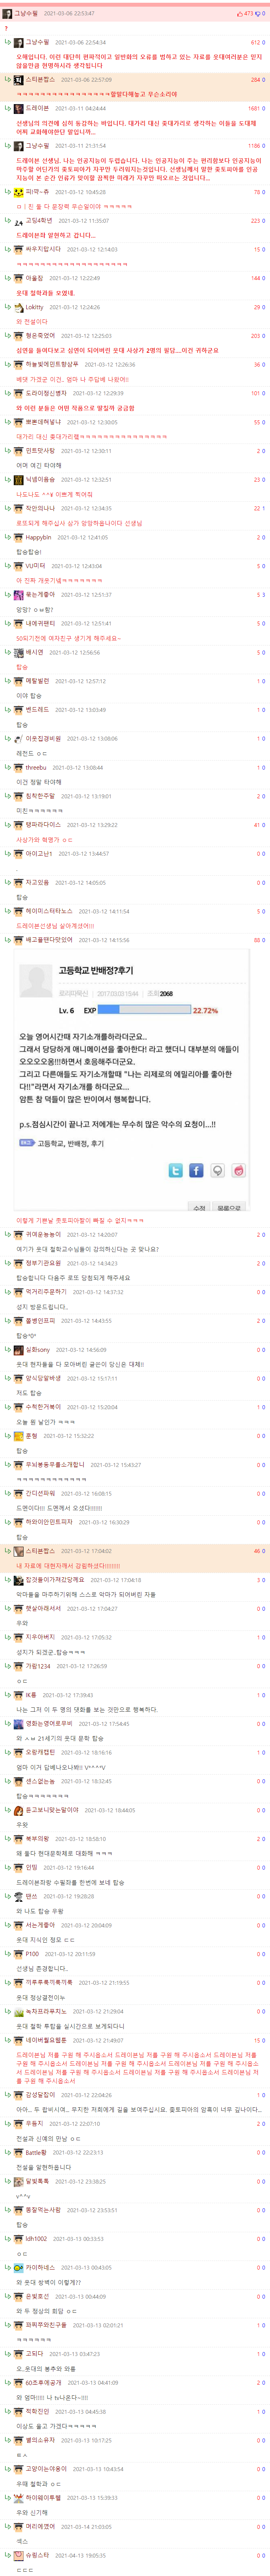The width and height of the screenshot is (270, 2576).
Task: Open username link 드레이븐
Action: click(x=37, y=108)
